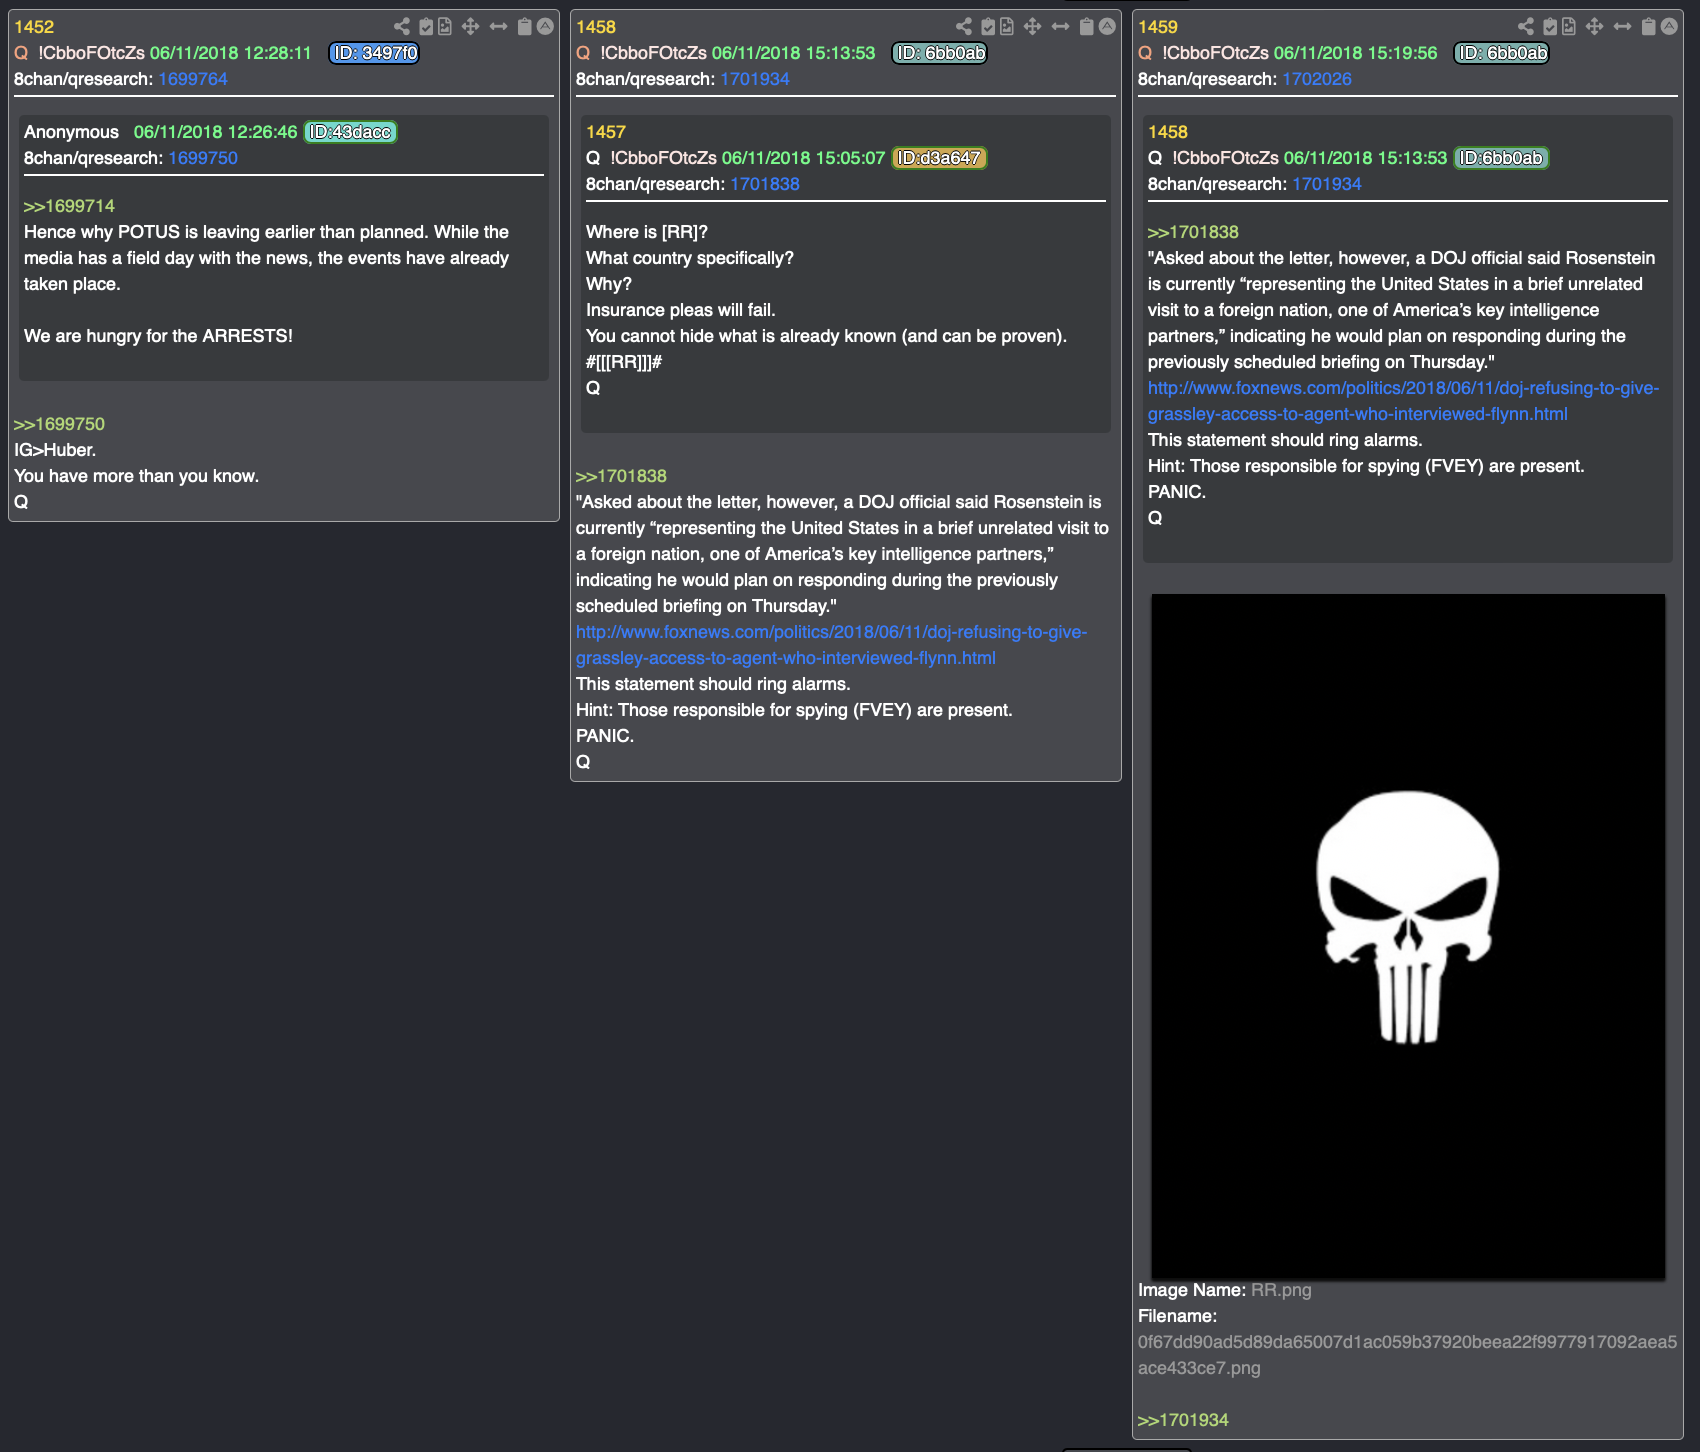This screenshot has height=1452, width=1700.
Task: Open Fox News URL inside post 1459 quote
Action: (1403, 401)
